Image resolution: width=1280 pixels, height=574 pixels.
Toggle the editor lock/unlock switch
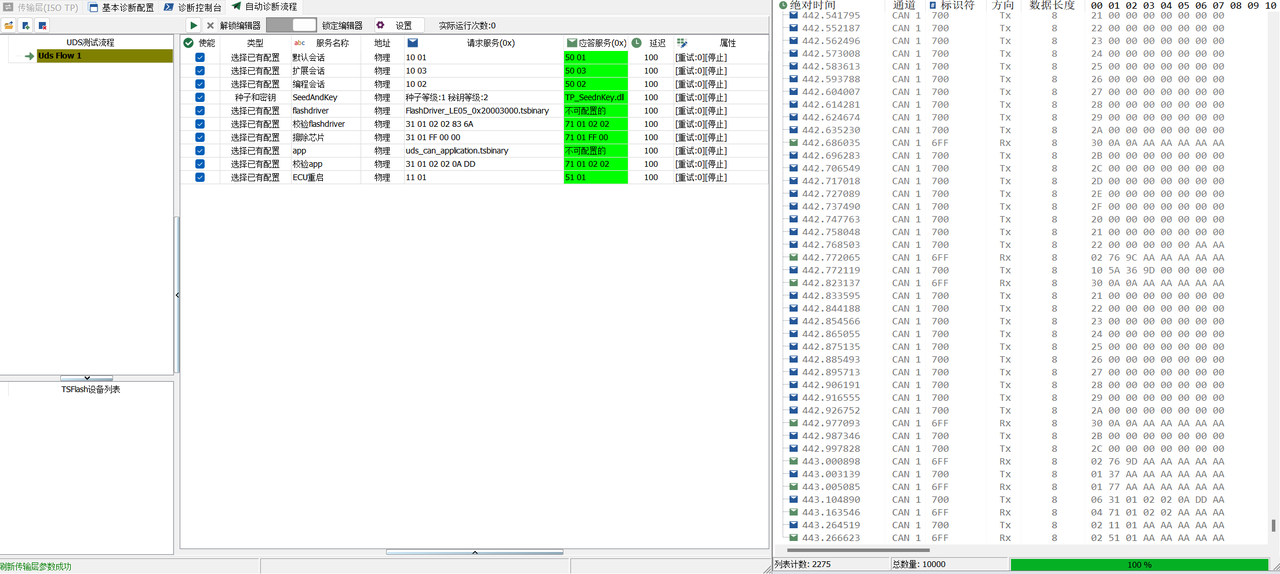(x=291, y=25)
